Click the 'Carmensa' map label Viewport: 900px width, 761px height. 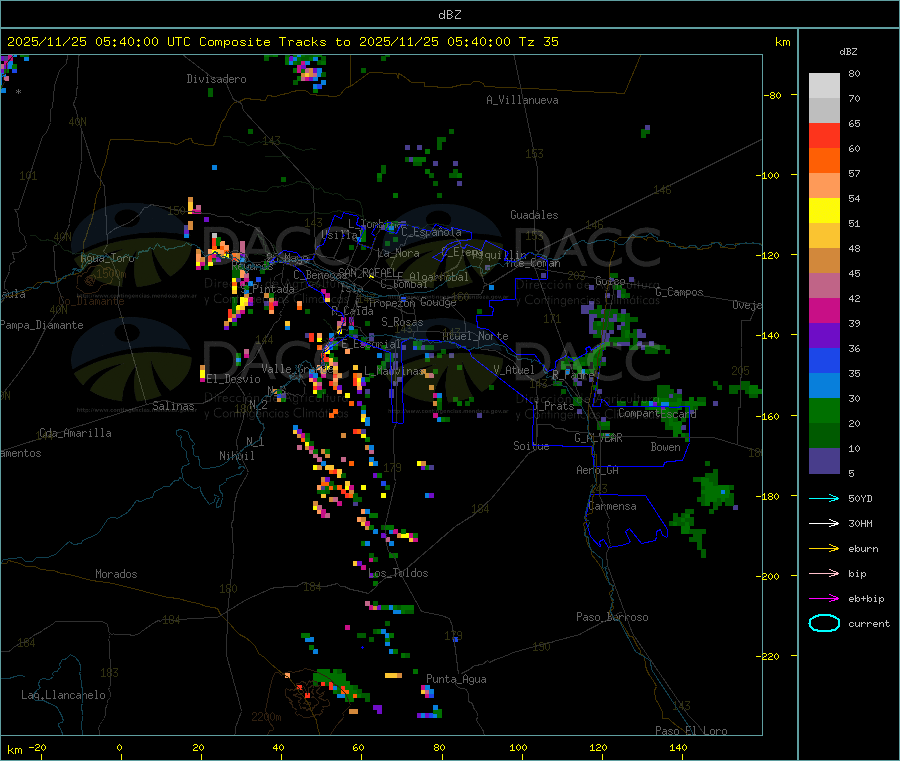pyautogui.click(x=612, y=506)
